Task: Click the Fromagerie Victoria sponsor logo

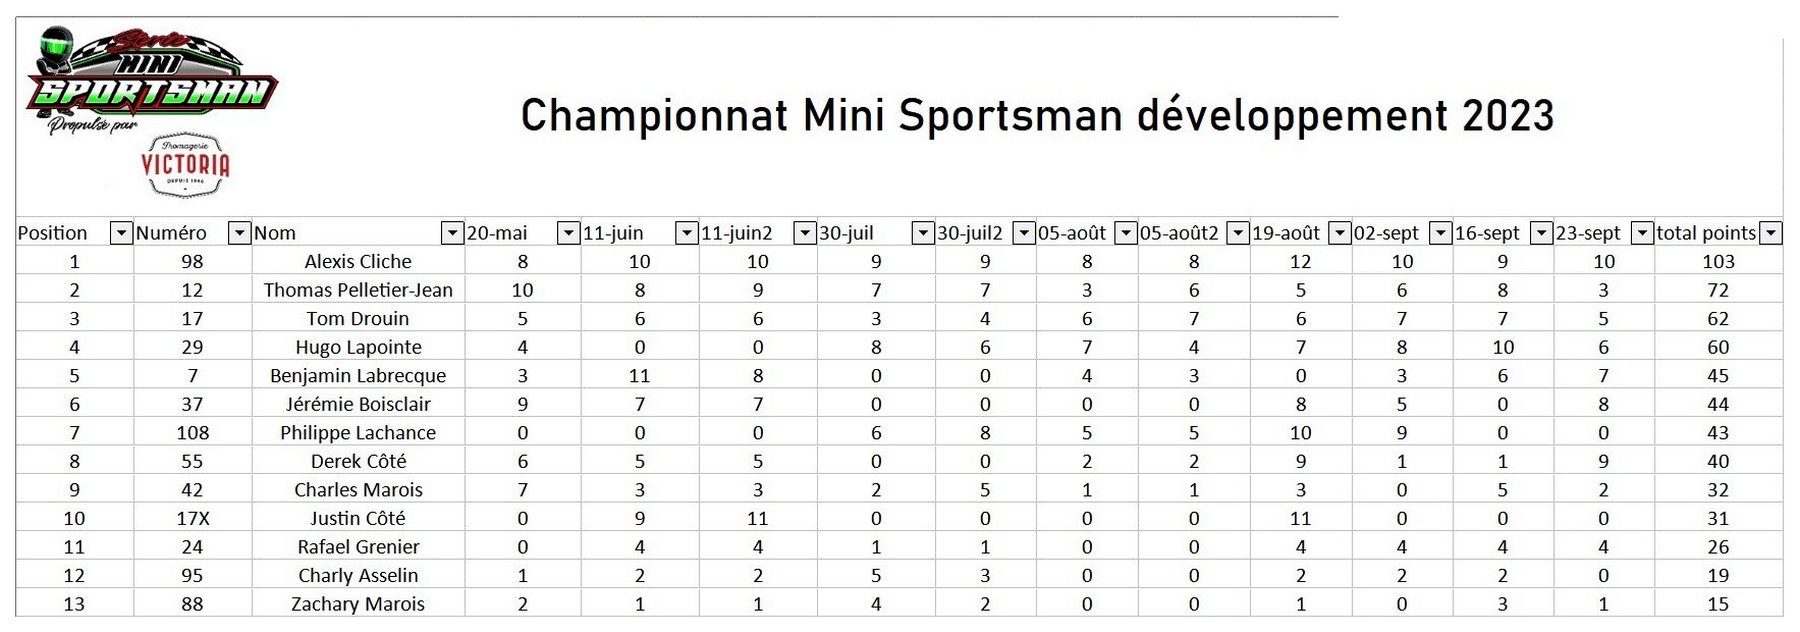Action: (185, 166)
